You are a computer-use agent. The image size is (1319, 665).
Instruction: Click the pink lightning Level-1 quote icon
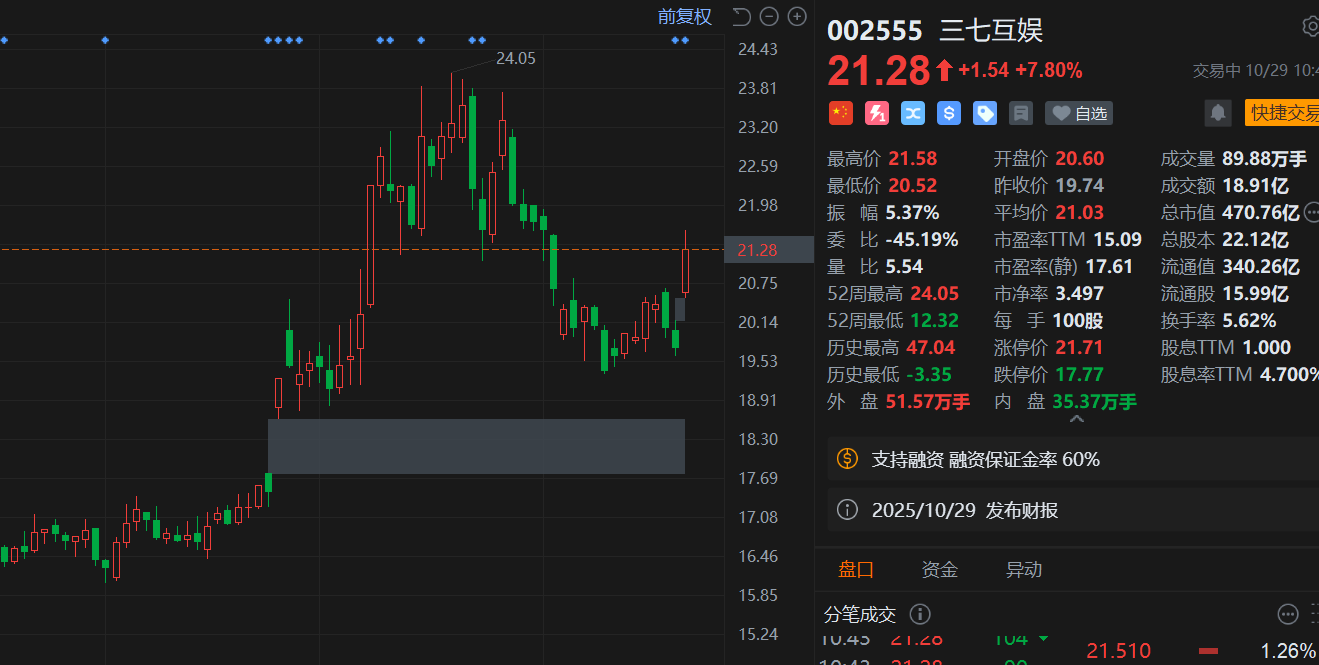click(877, 113)
